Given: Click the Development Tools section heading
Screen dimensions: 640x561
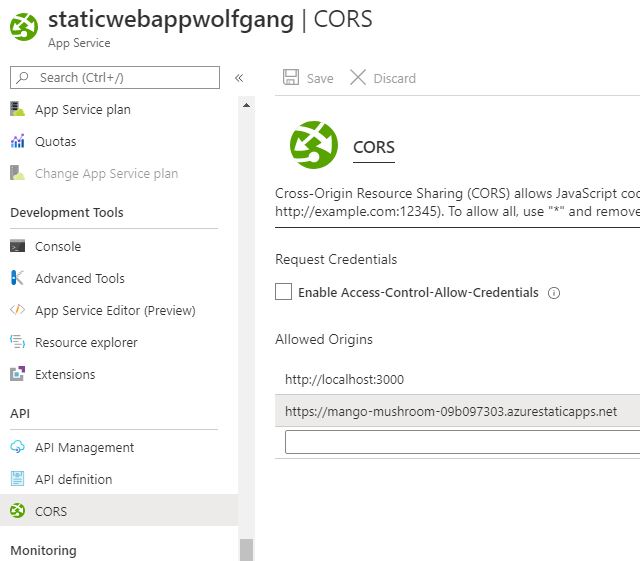Looking at the screenshot, I should [67, 212].
